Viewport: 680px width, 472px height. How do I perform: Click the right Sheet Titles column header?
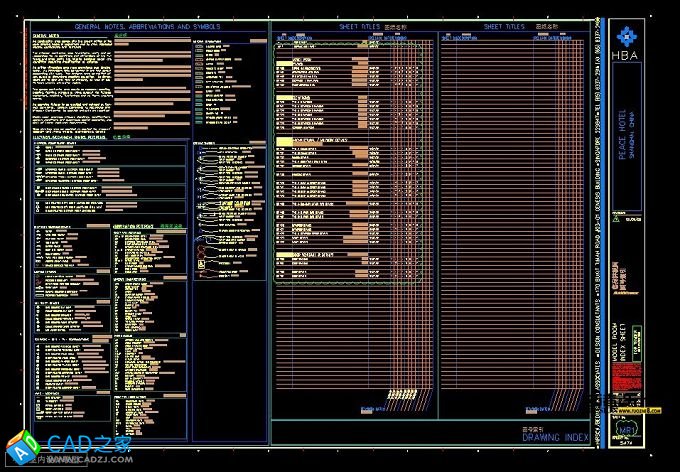pos(504,27)
